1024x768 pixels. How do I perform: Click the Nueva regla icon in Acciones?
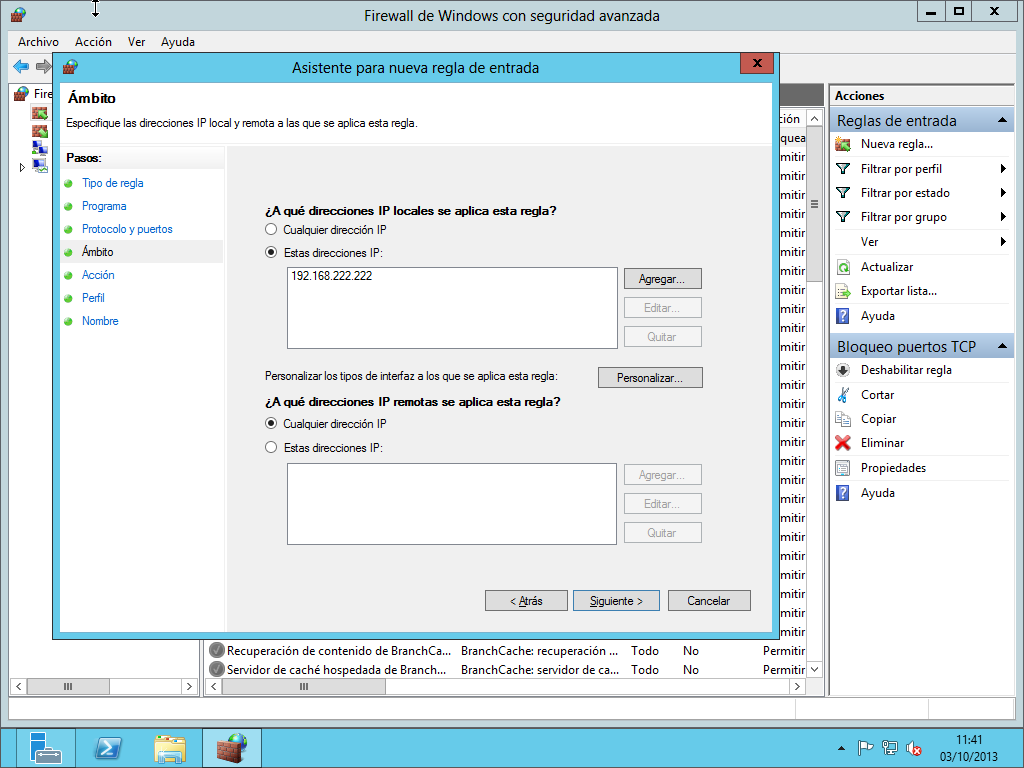click(843, 144)
